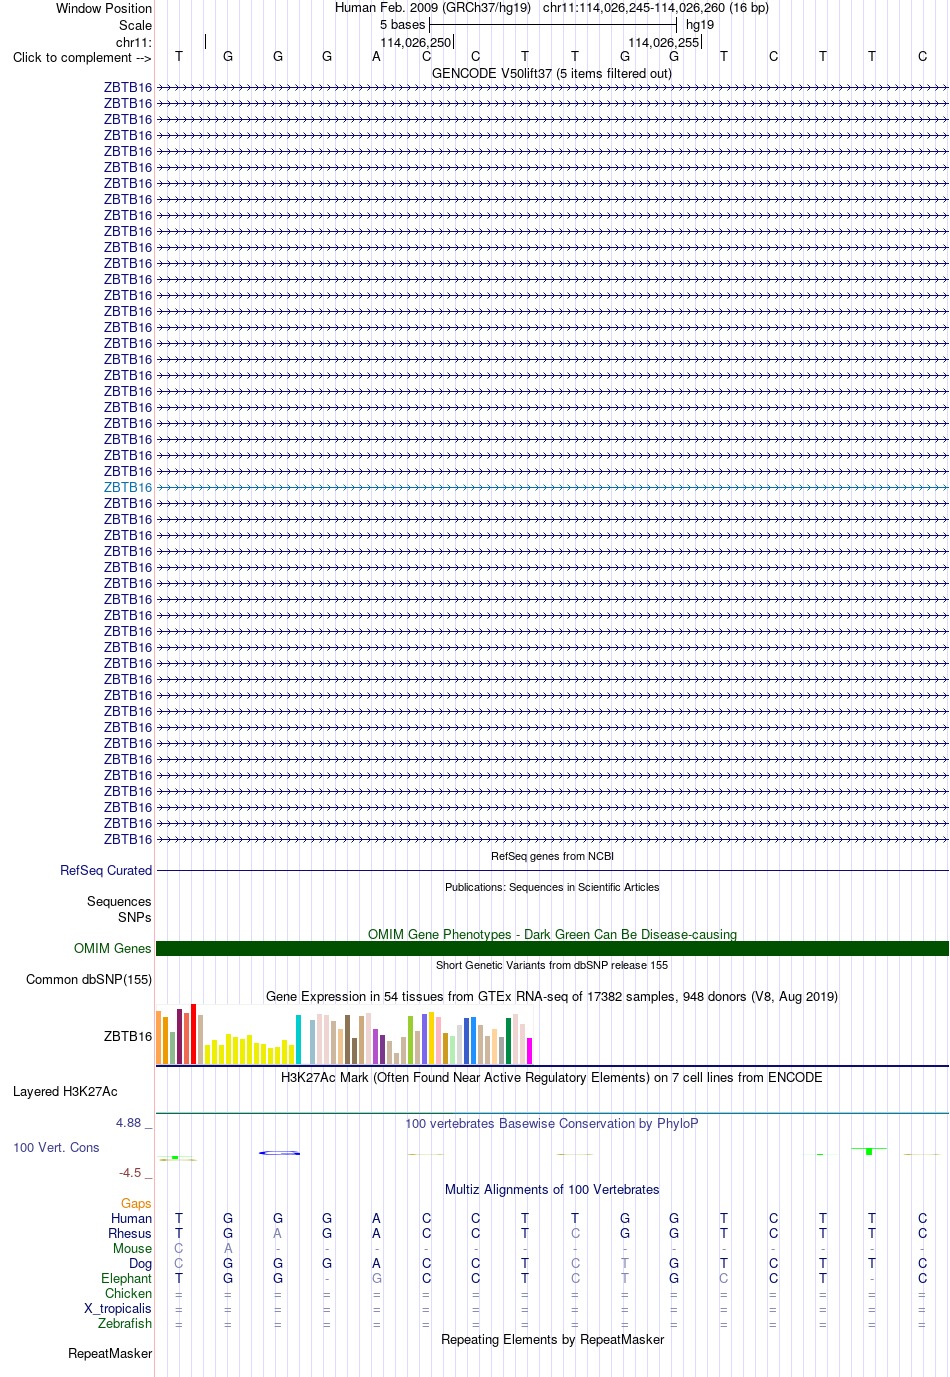The image size is (950, 1377).
Task: Click the '100 Vert. Cons' track label
Action: pyautogui.click(x=56, y=1147)
